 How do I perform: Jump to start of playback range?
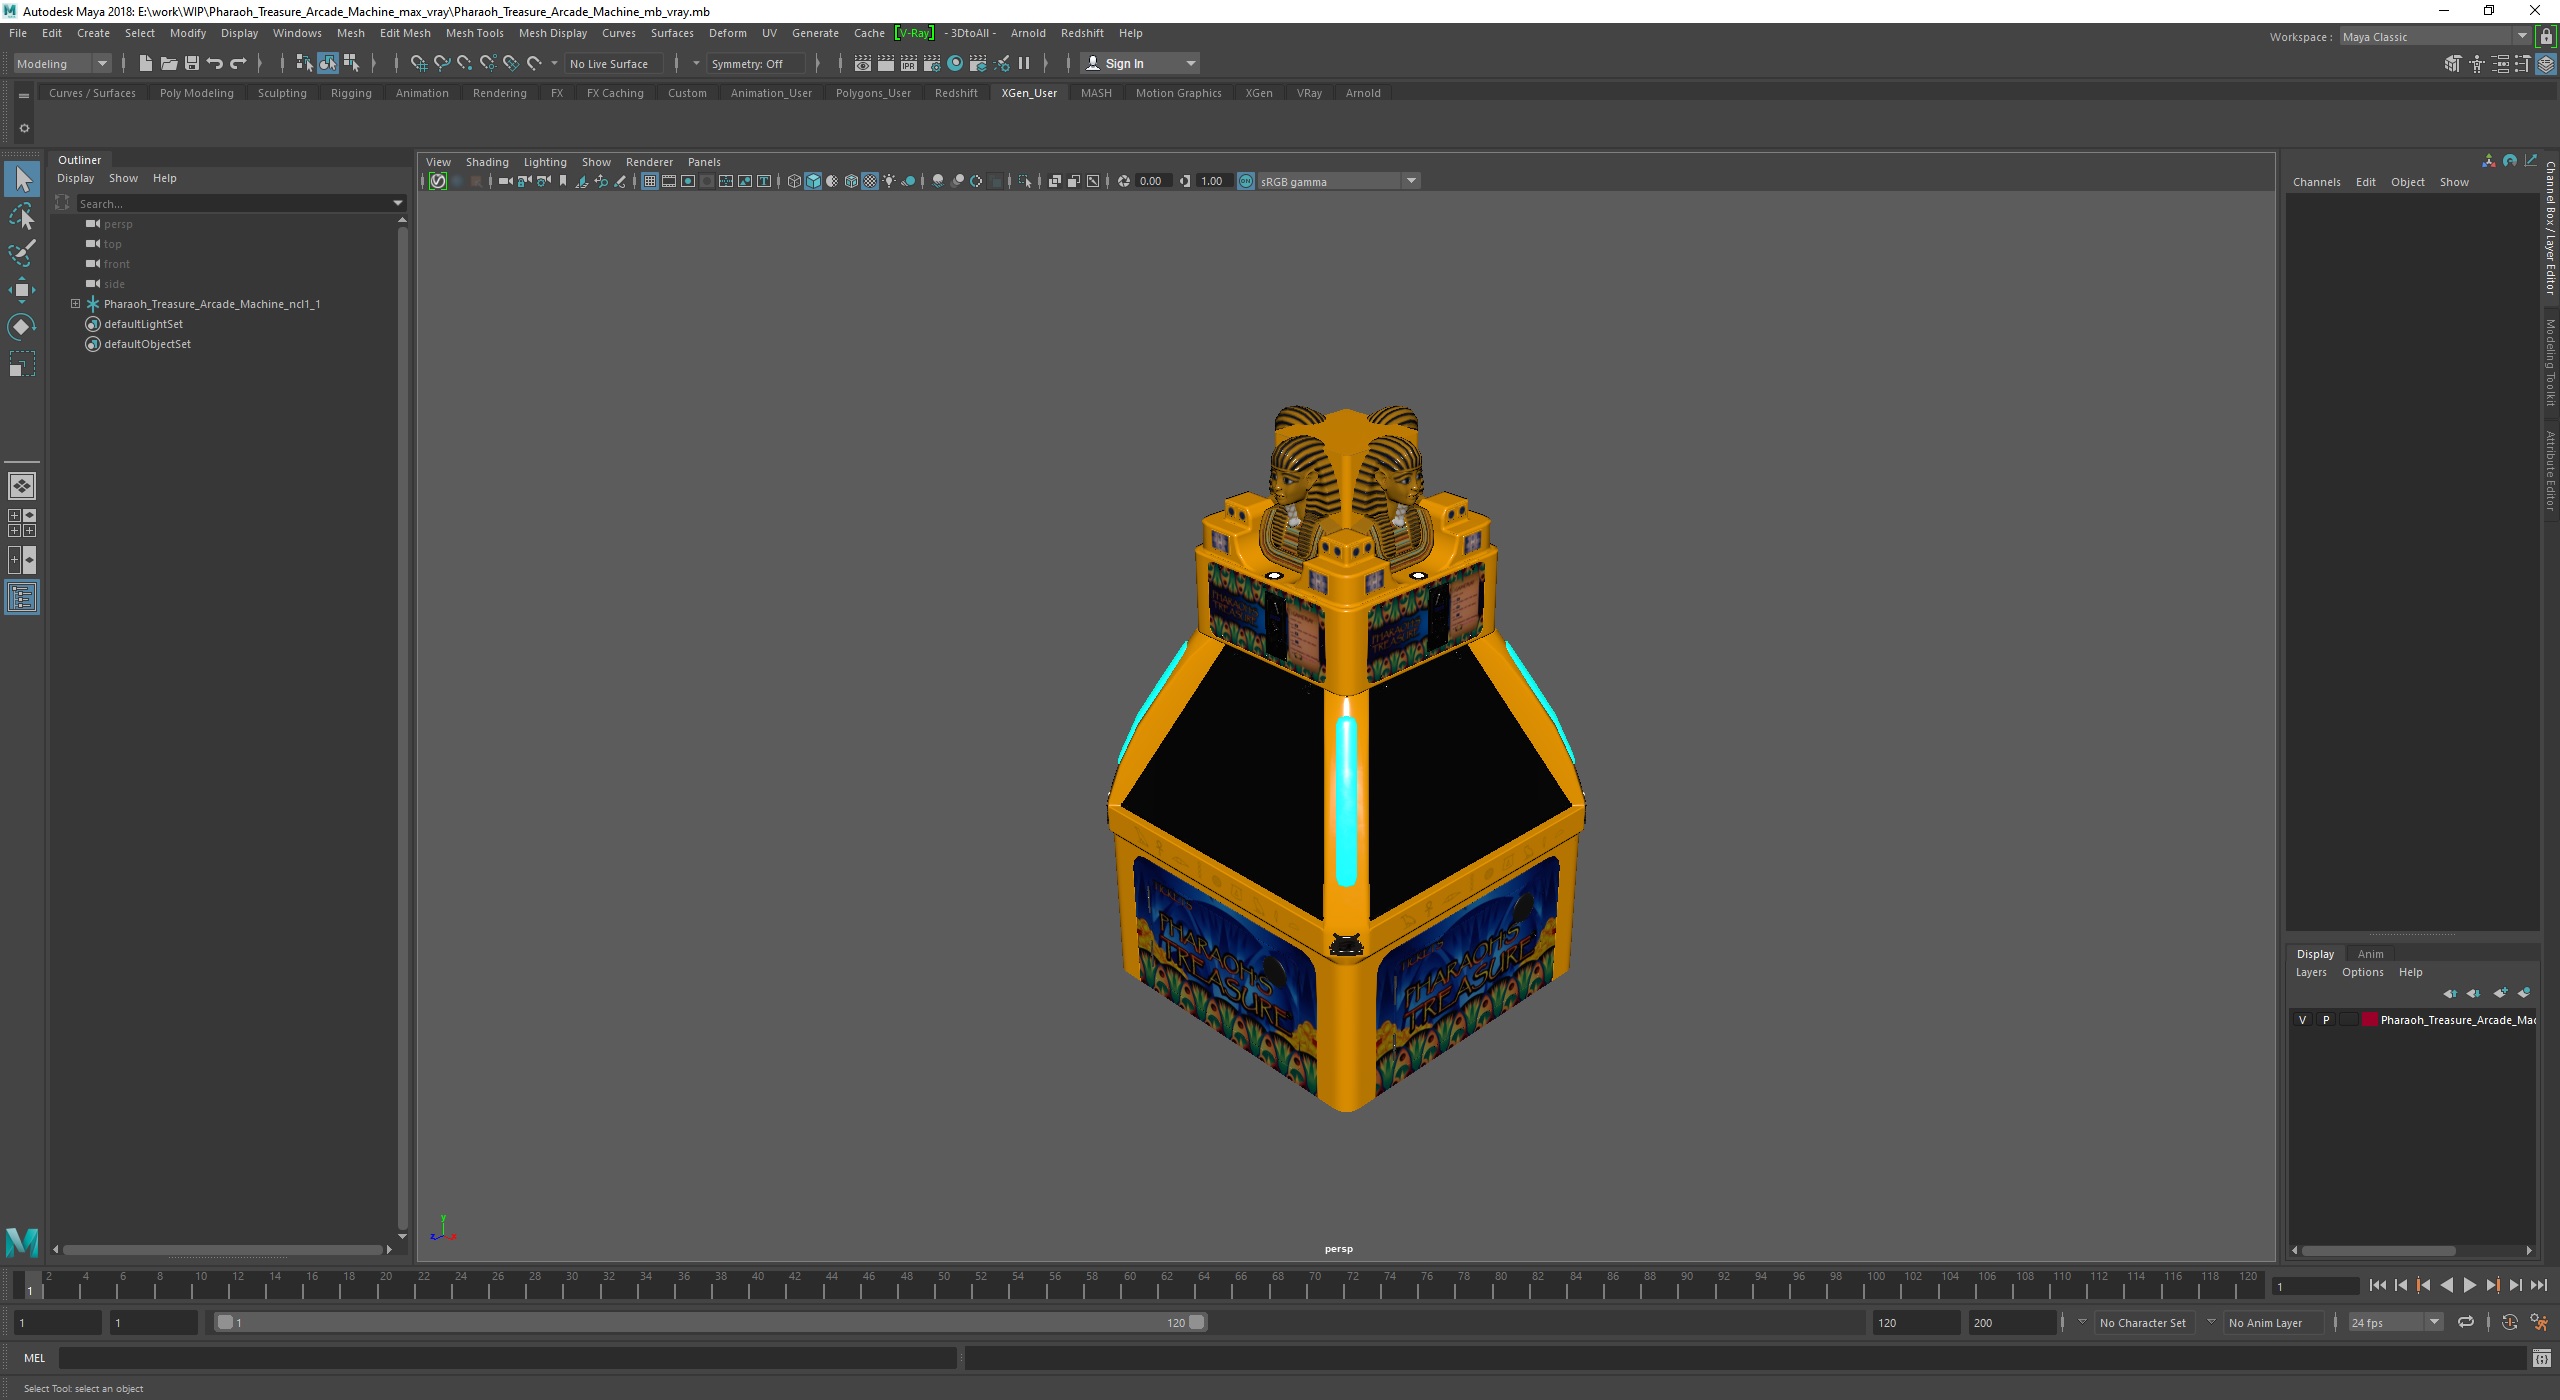click(x=2378, y=1286)
